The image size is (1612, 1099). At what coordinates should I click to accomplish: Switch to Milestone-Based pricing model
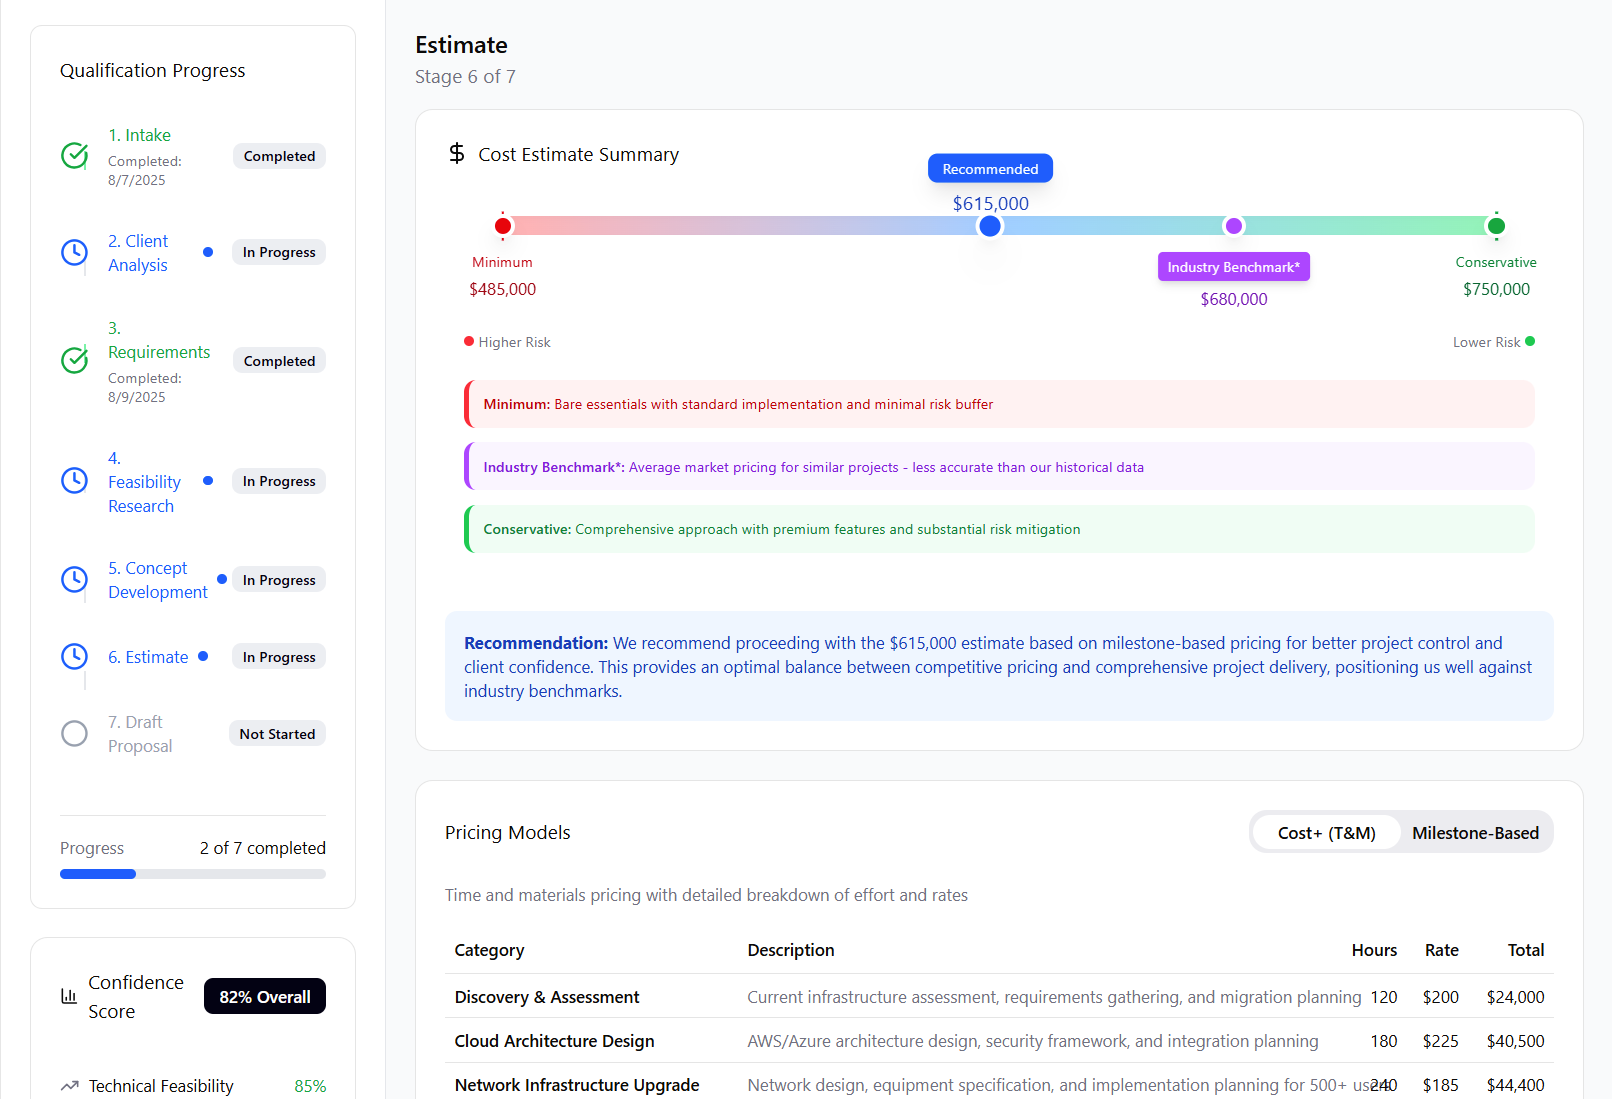(1475, 833)
